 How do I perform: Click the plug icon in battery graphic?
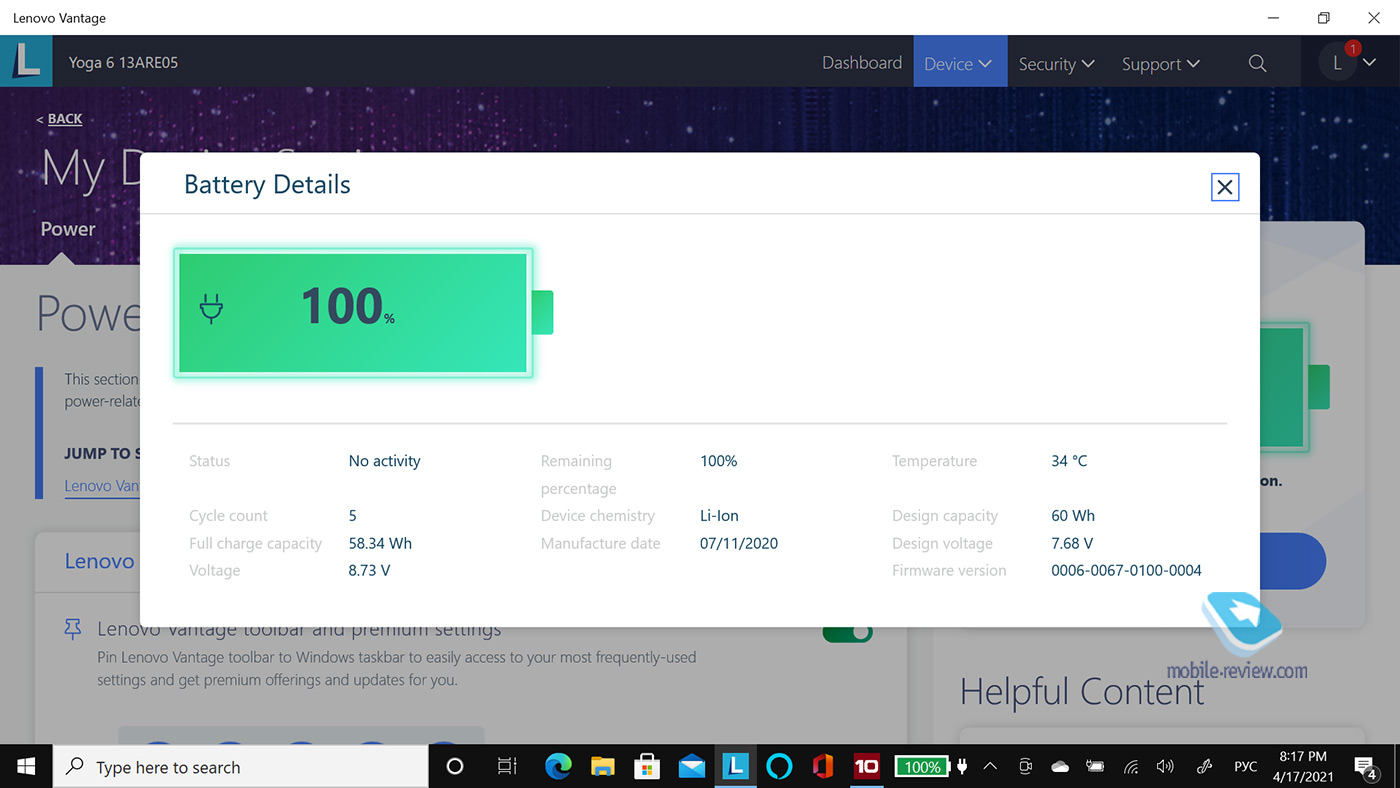[211, 308]
